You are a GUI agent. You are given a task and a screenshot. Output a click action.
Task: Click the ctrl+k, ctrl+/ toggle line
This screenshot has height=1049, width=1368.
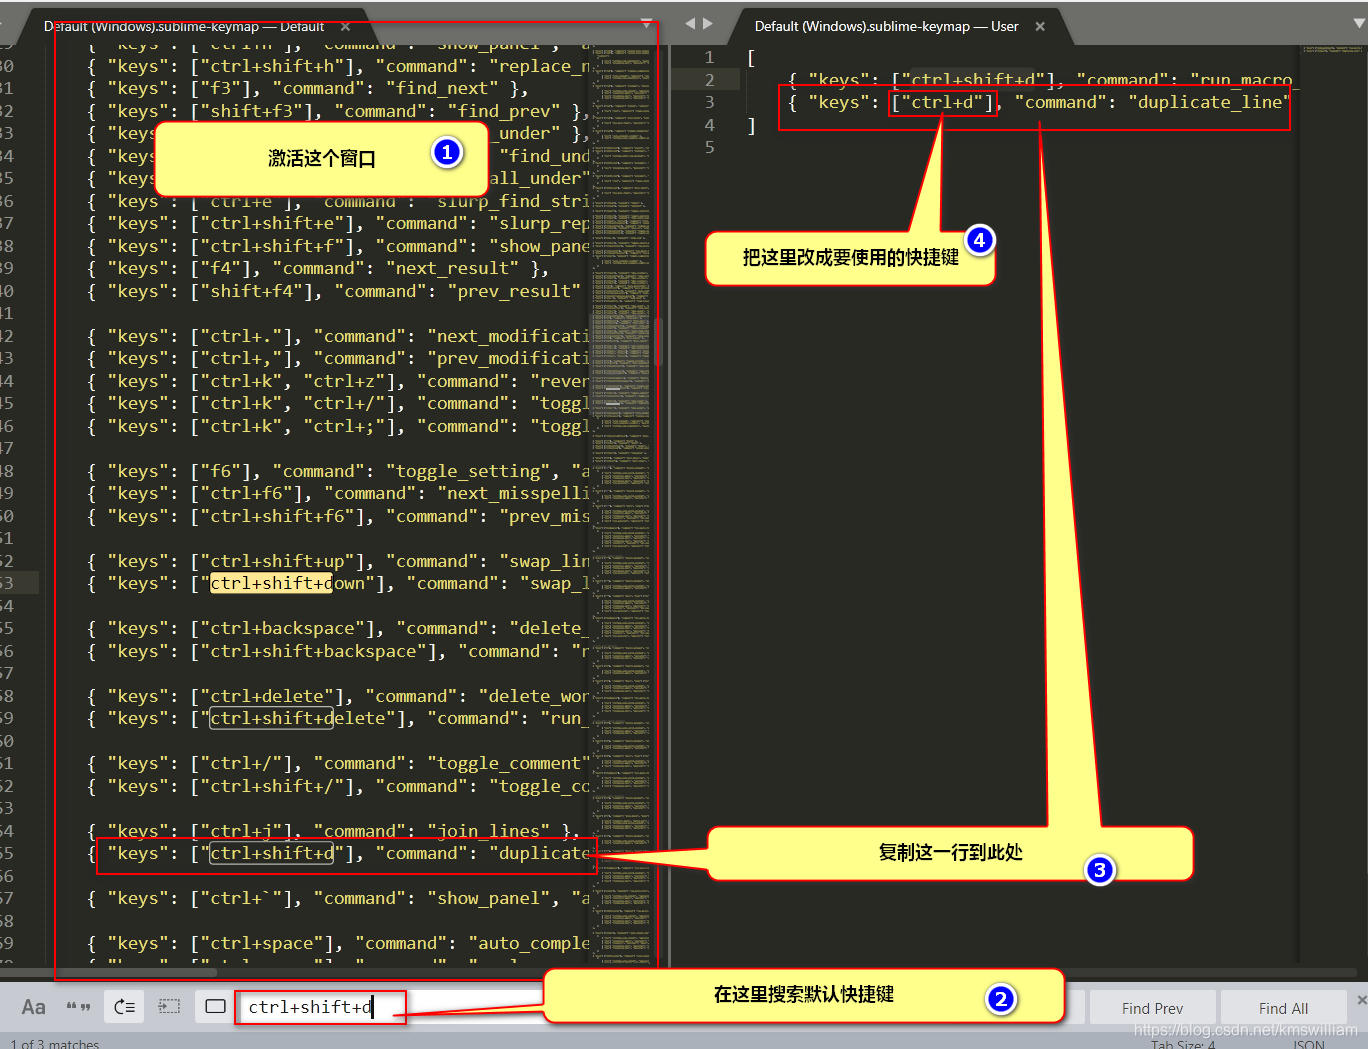338,403
